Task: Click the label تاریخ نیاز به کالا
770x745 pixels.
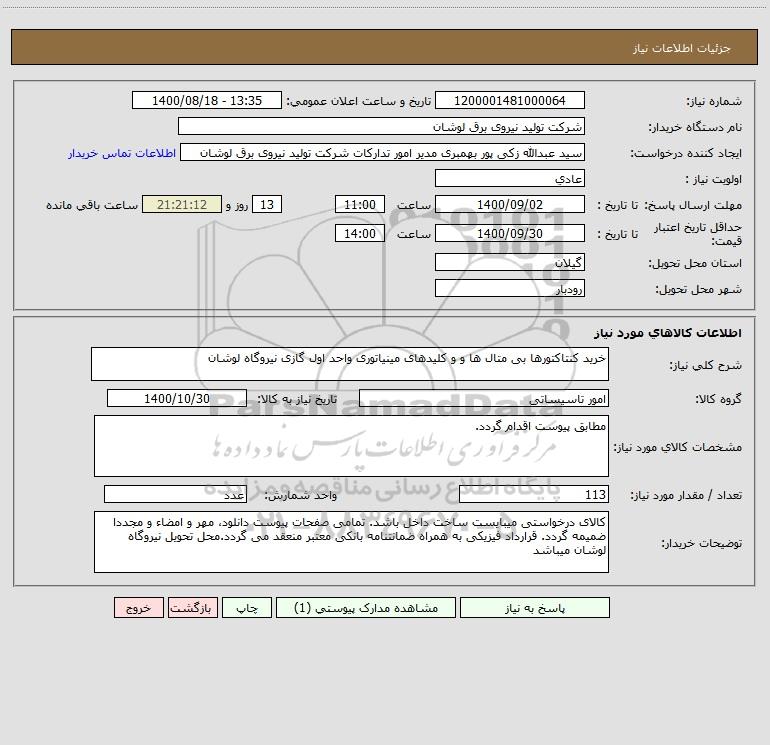Action: pyautogui.click(x=298, y=399)
